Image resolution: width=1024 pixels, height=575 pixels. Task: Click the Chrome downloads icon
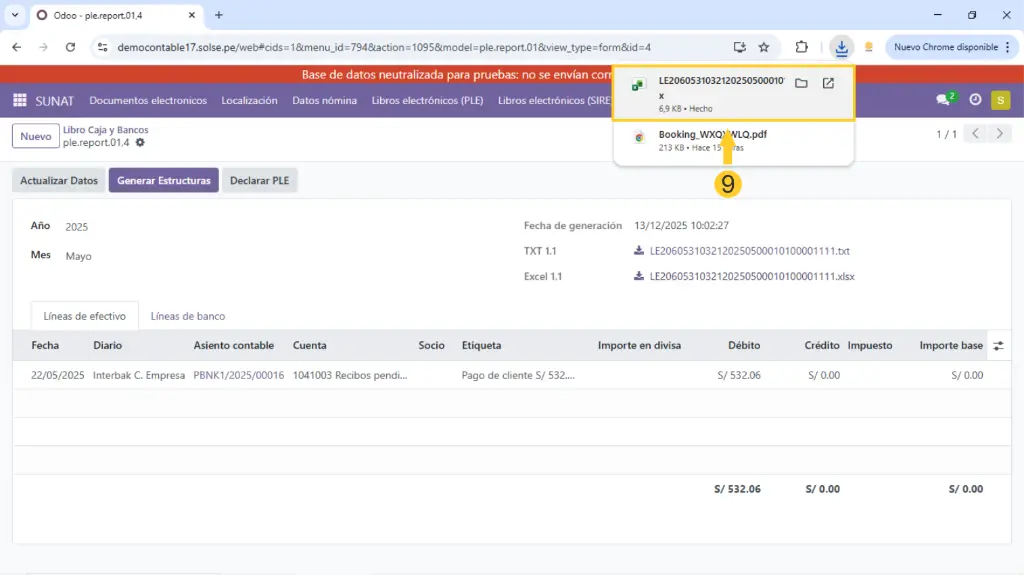(841, 47)
